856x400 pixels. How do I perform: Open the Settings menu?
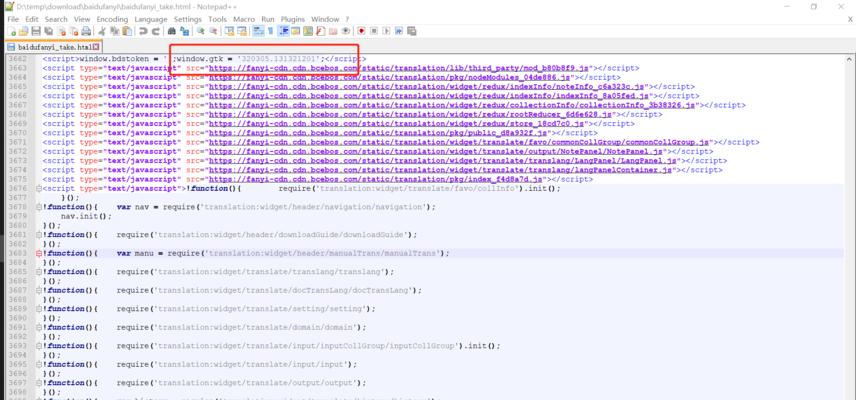coord(188,19)
